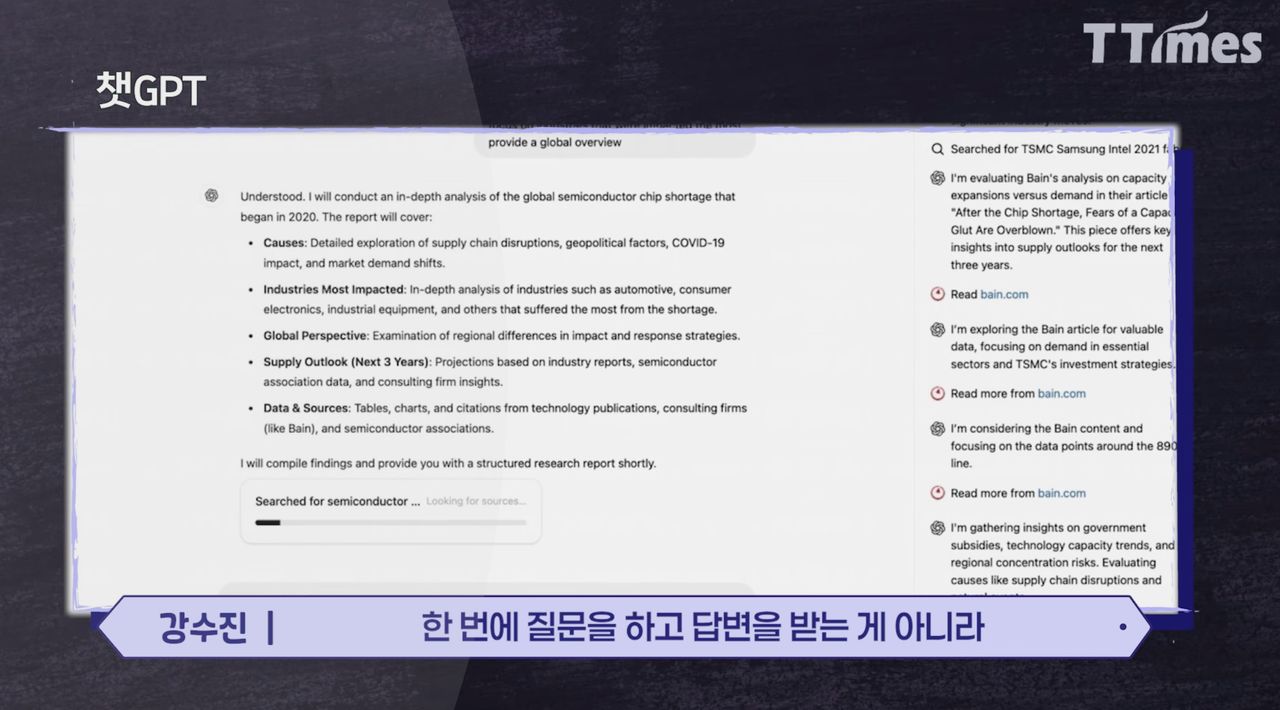The height and width of the screenshot is (710, 1280).
Task: Open bain.com link under the "considering the Bain content" note
Action: (1061, 493)
